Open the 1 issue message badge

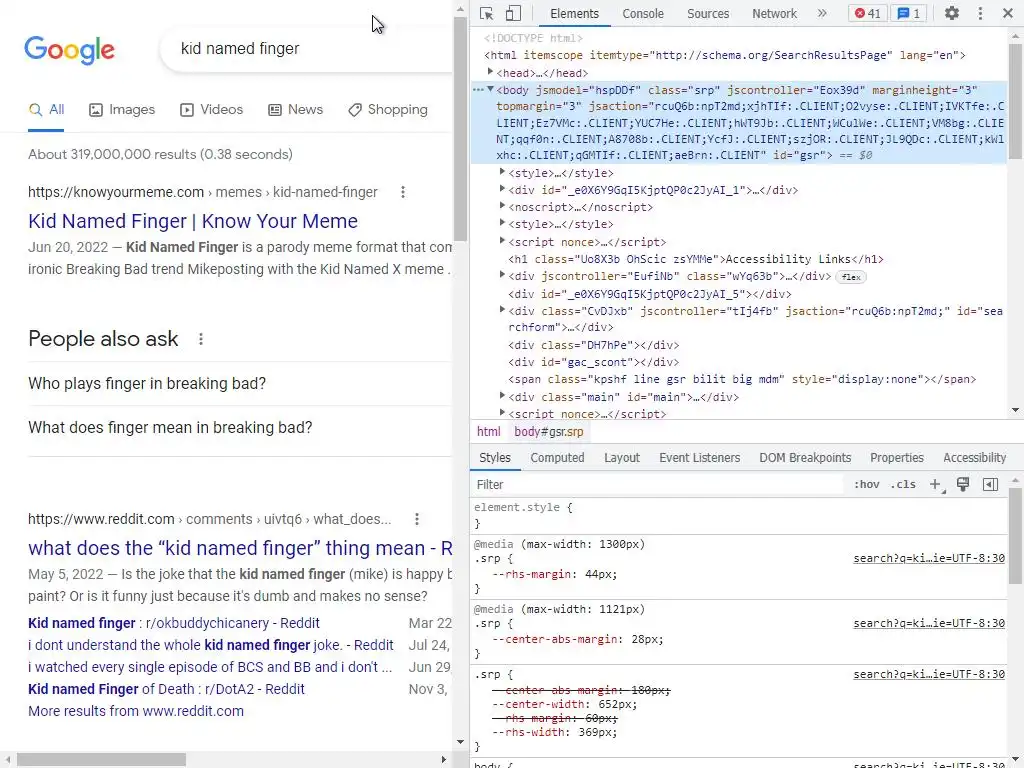point(908,13)
